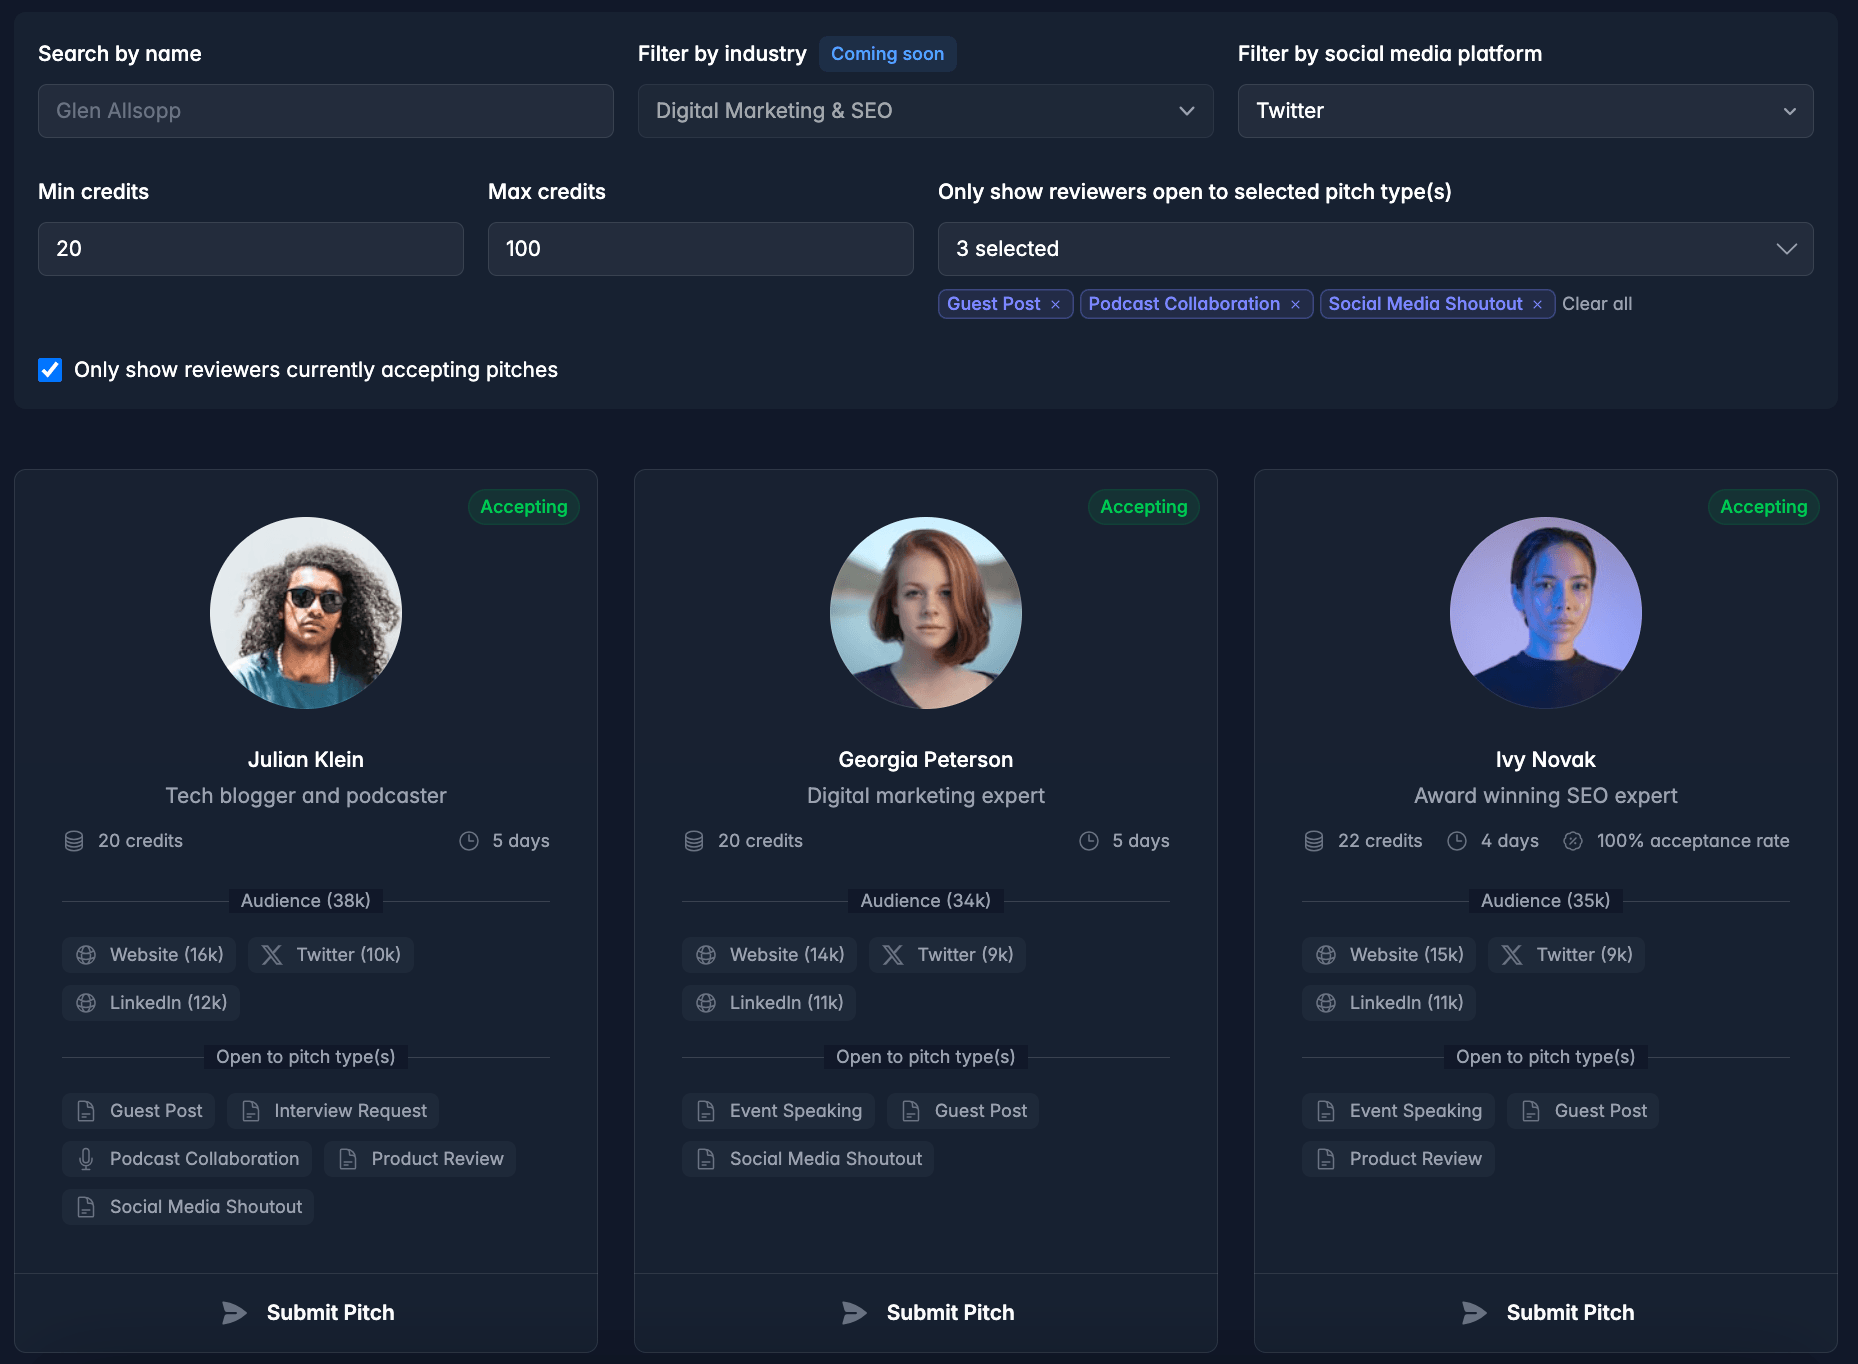Click the document icon beside Social Media Shoutout on Georgia's card

(706, 1159)
